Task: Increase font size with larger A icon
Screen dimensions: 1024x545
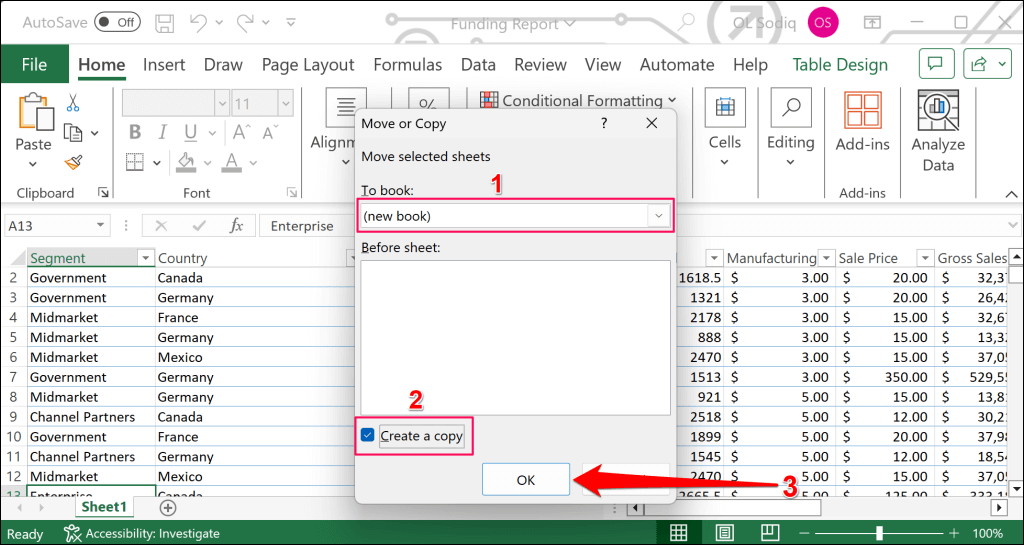Action: click(241, 132)
